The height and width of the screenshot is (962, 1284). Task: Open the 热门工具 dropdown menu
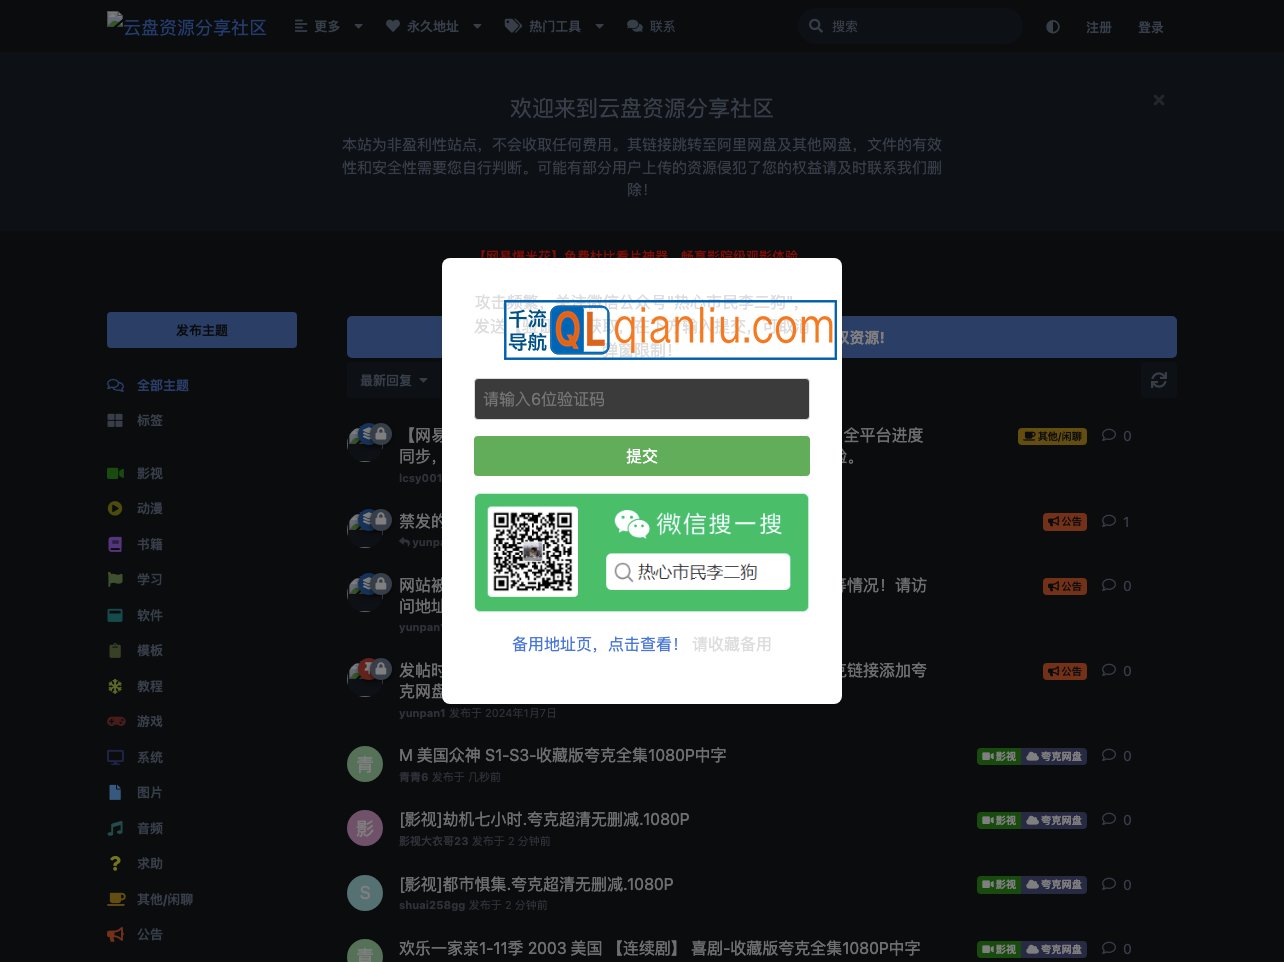coord(556,26)
